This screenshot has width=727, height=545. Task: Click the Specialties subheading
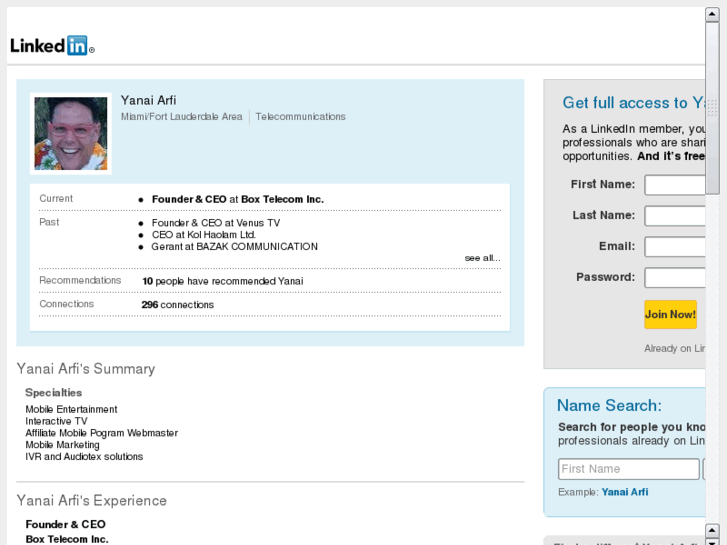[x=53, y=393]
